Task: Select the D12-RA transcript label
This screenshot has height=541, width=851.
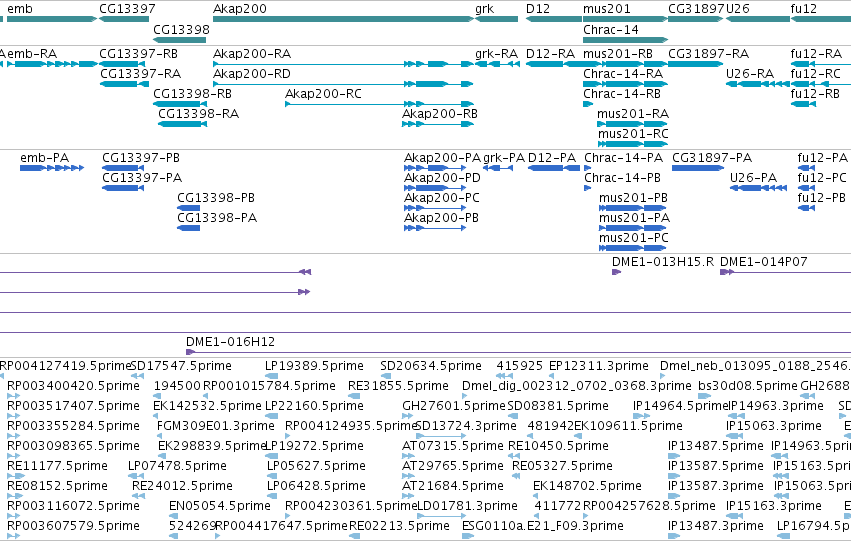Action: 550,54
